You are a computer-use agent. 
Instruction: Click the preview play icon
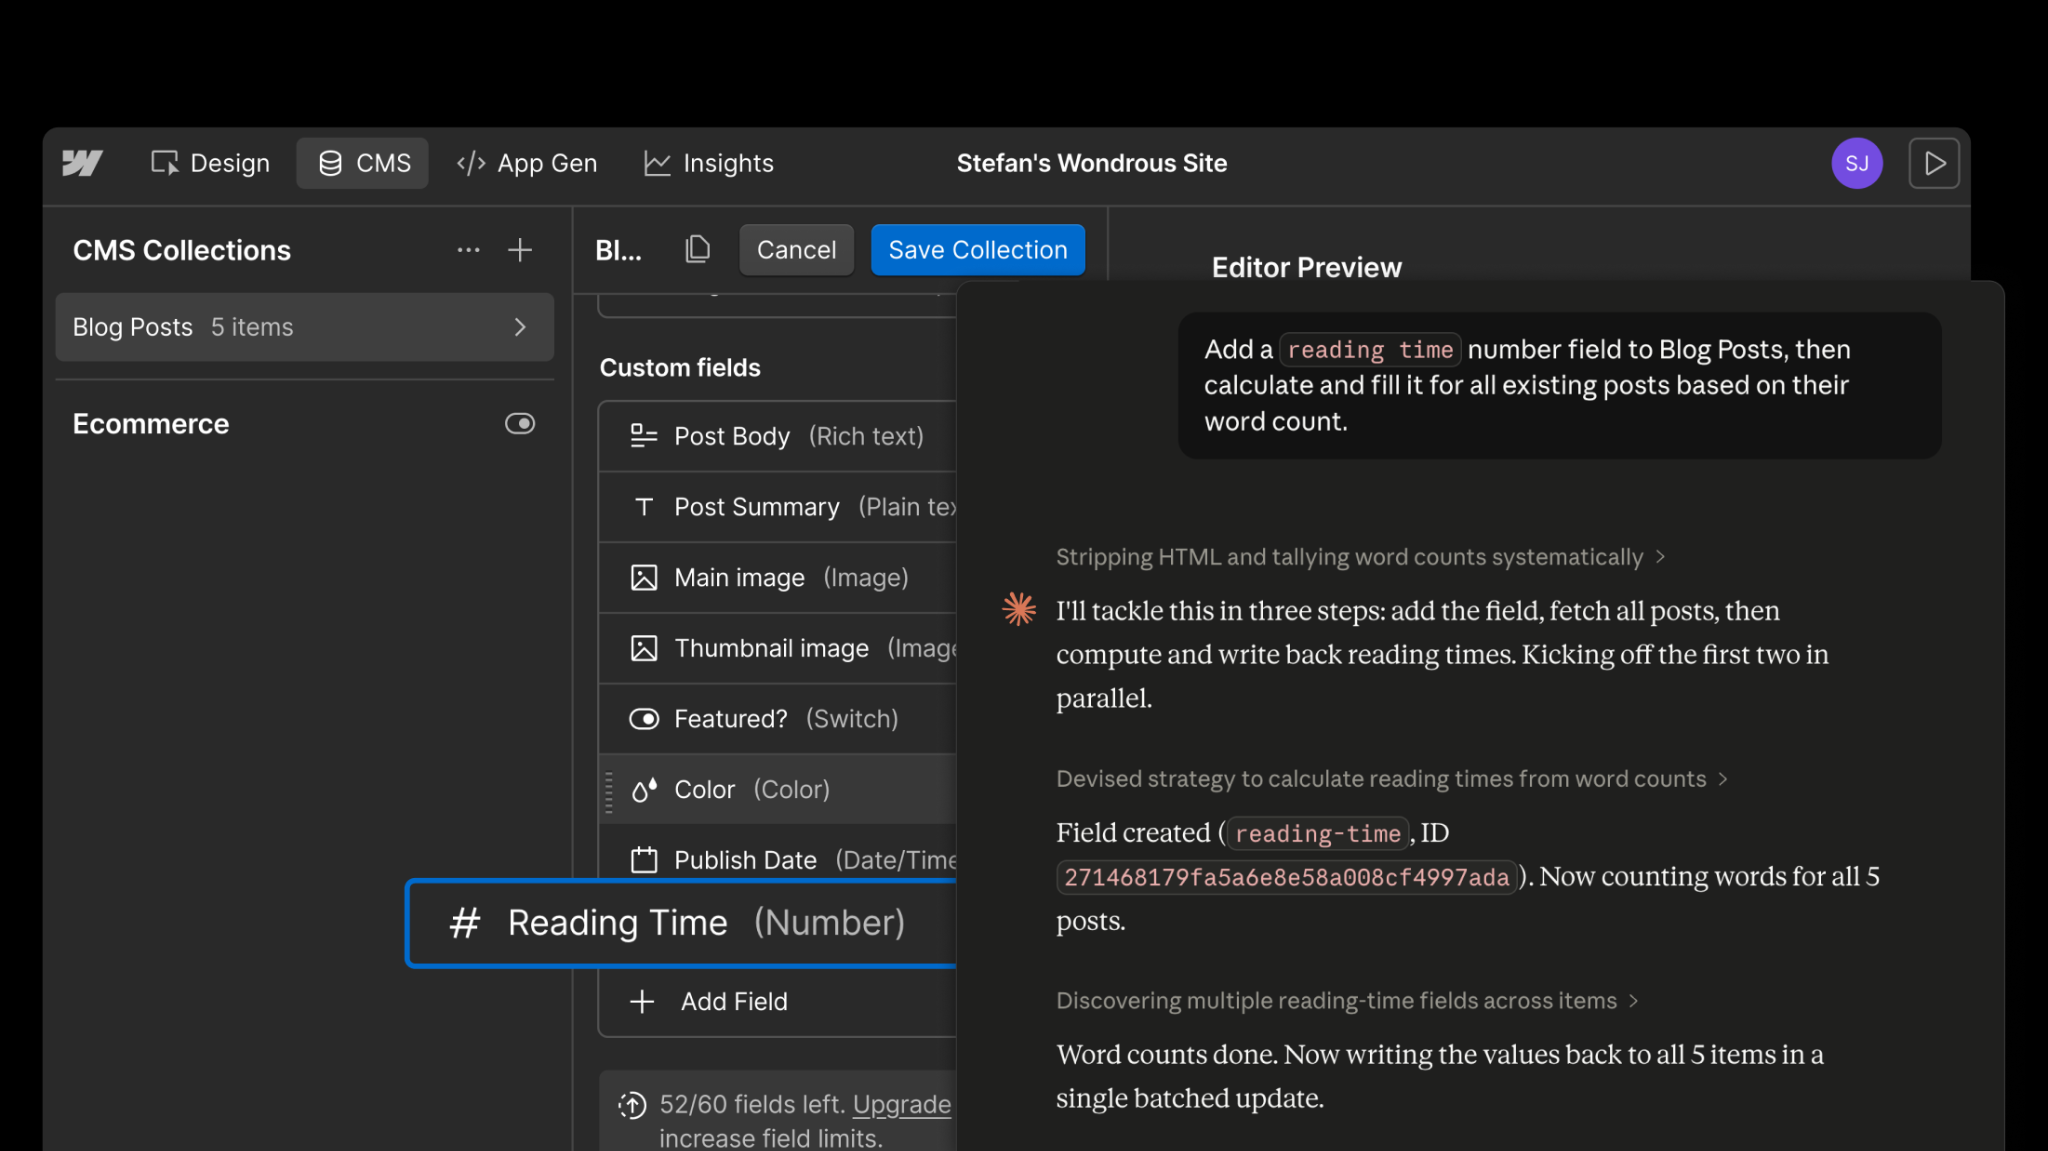pyautogui.click(x=1934, y=163)
